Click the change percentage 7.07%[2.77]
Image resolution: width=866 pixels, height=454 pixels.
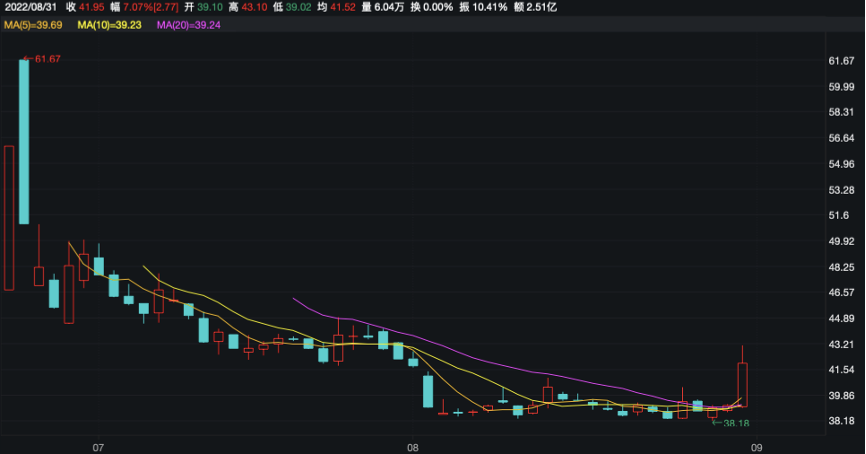(151, 7)
